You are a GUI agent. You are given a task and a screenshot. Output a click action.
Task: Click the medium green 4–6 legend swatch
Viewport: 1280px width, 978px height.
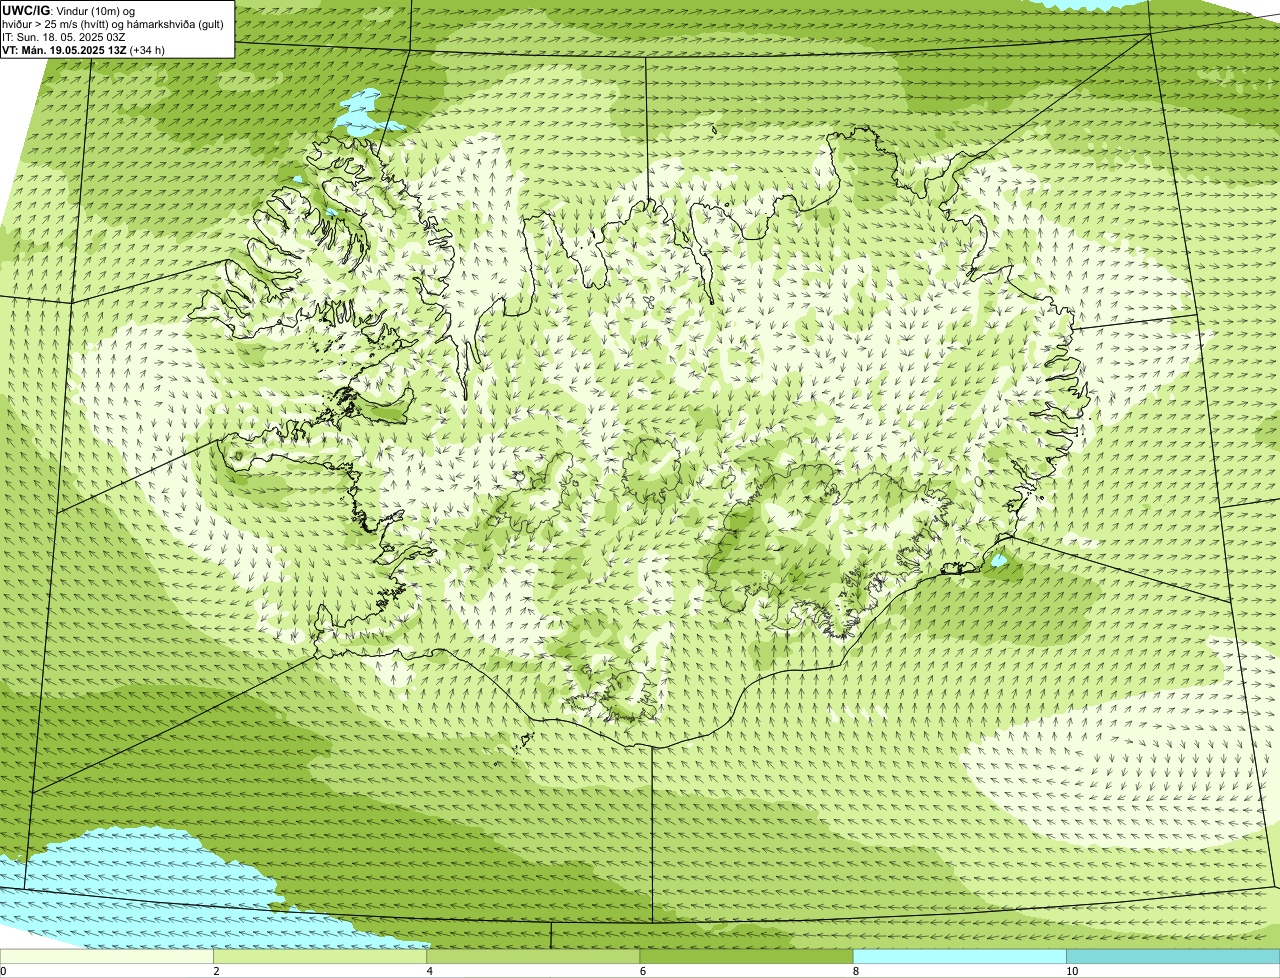click(533, 956)
